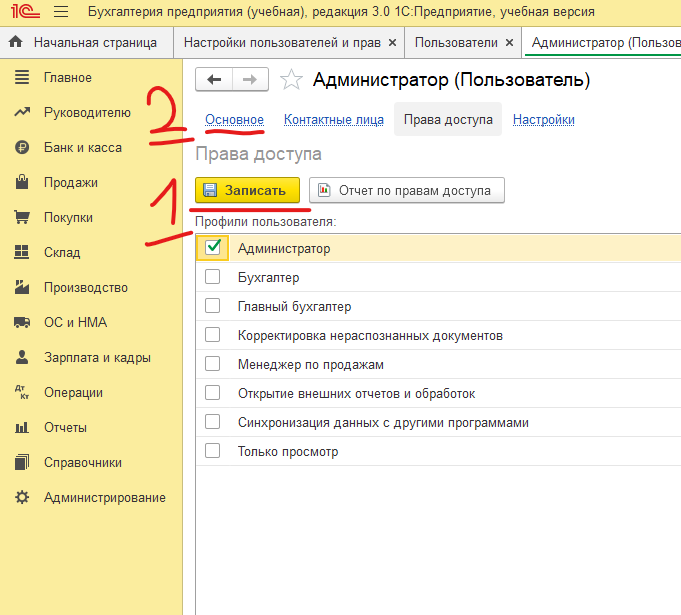Go back with the left arrow
The image size is (681, 615).
point(214,79)
